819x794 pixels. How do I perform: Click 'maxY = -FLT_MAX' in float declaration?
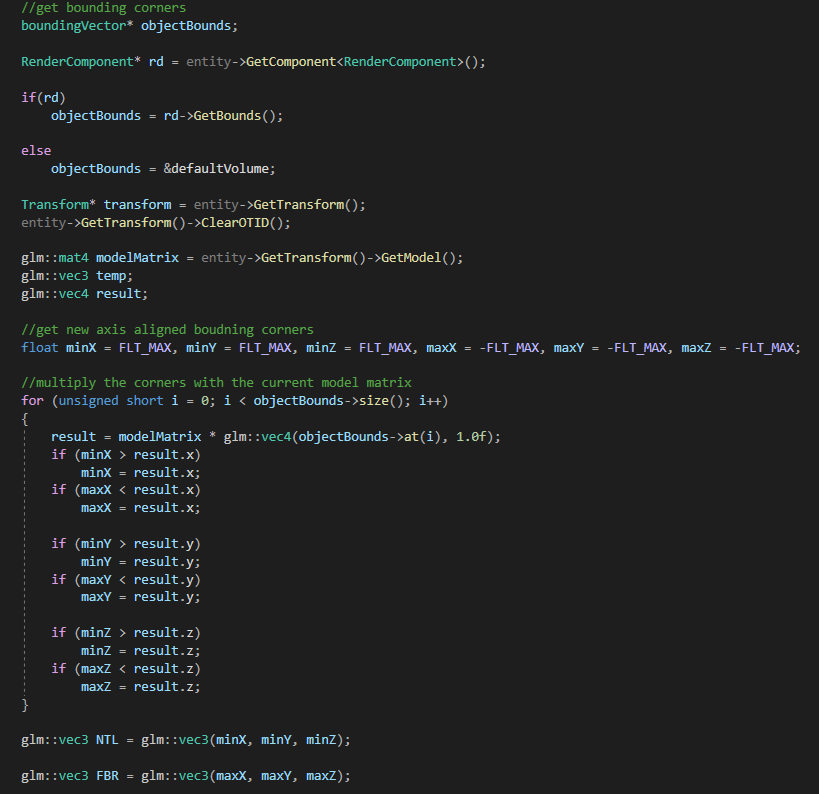(610, 347)
